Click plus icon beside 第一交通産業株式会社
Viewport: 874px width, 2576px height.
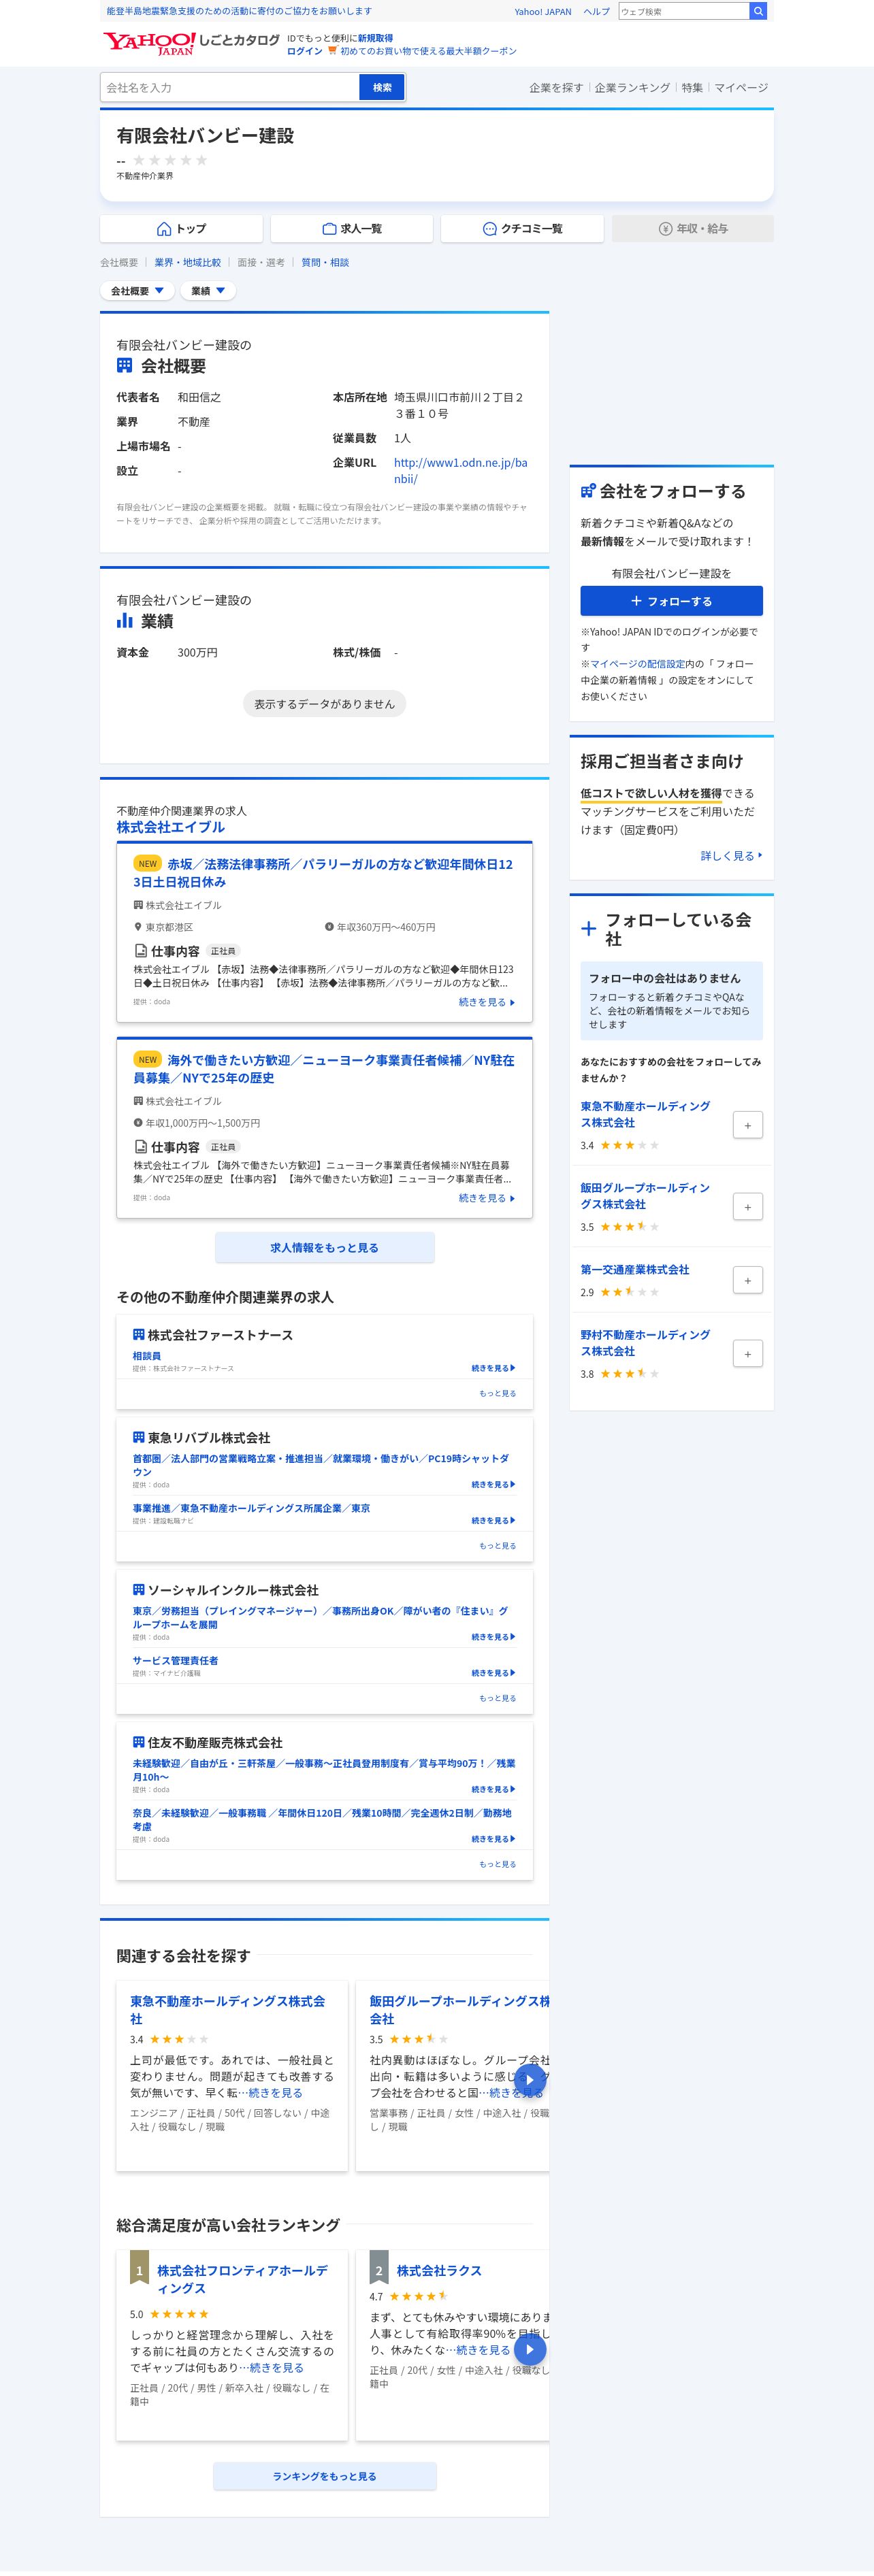click(x=747, y=1280)
